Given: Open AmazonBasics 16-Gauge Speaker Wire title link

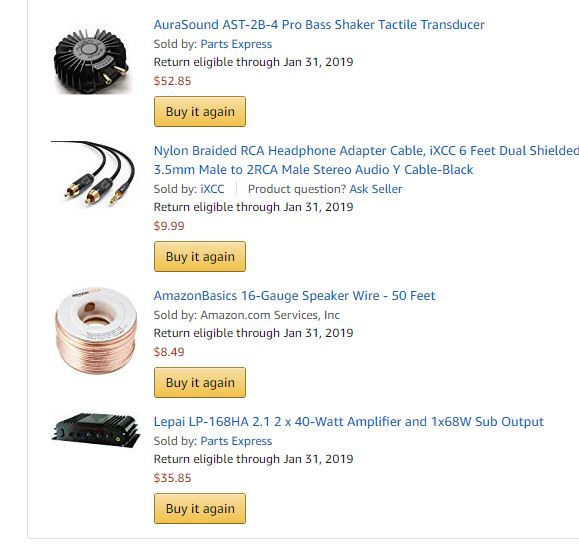Looking at the screenshot, I should (x=294, y=296).
